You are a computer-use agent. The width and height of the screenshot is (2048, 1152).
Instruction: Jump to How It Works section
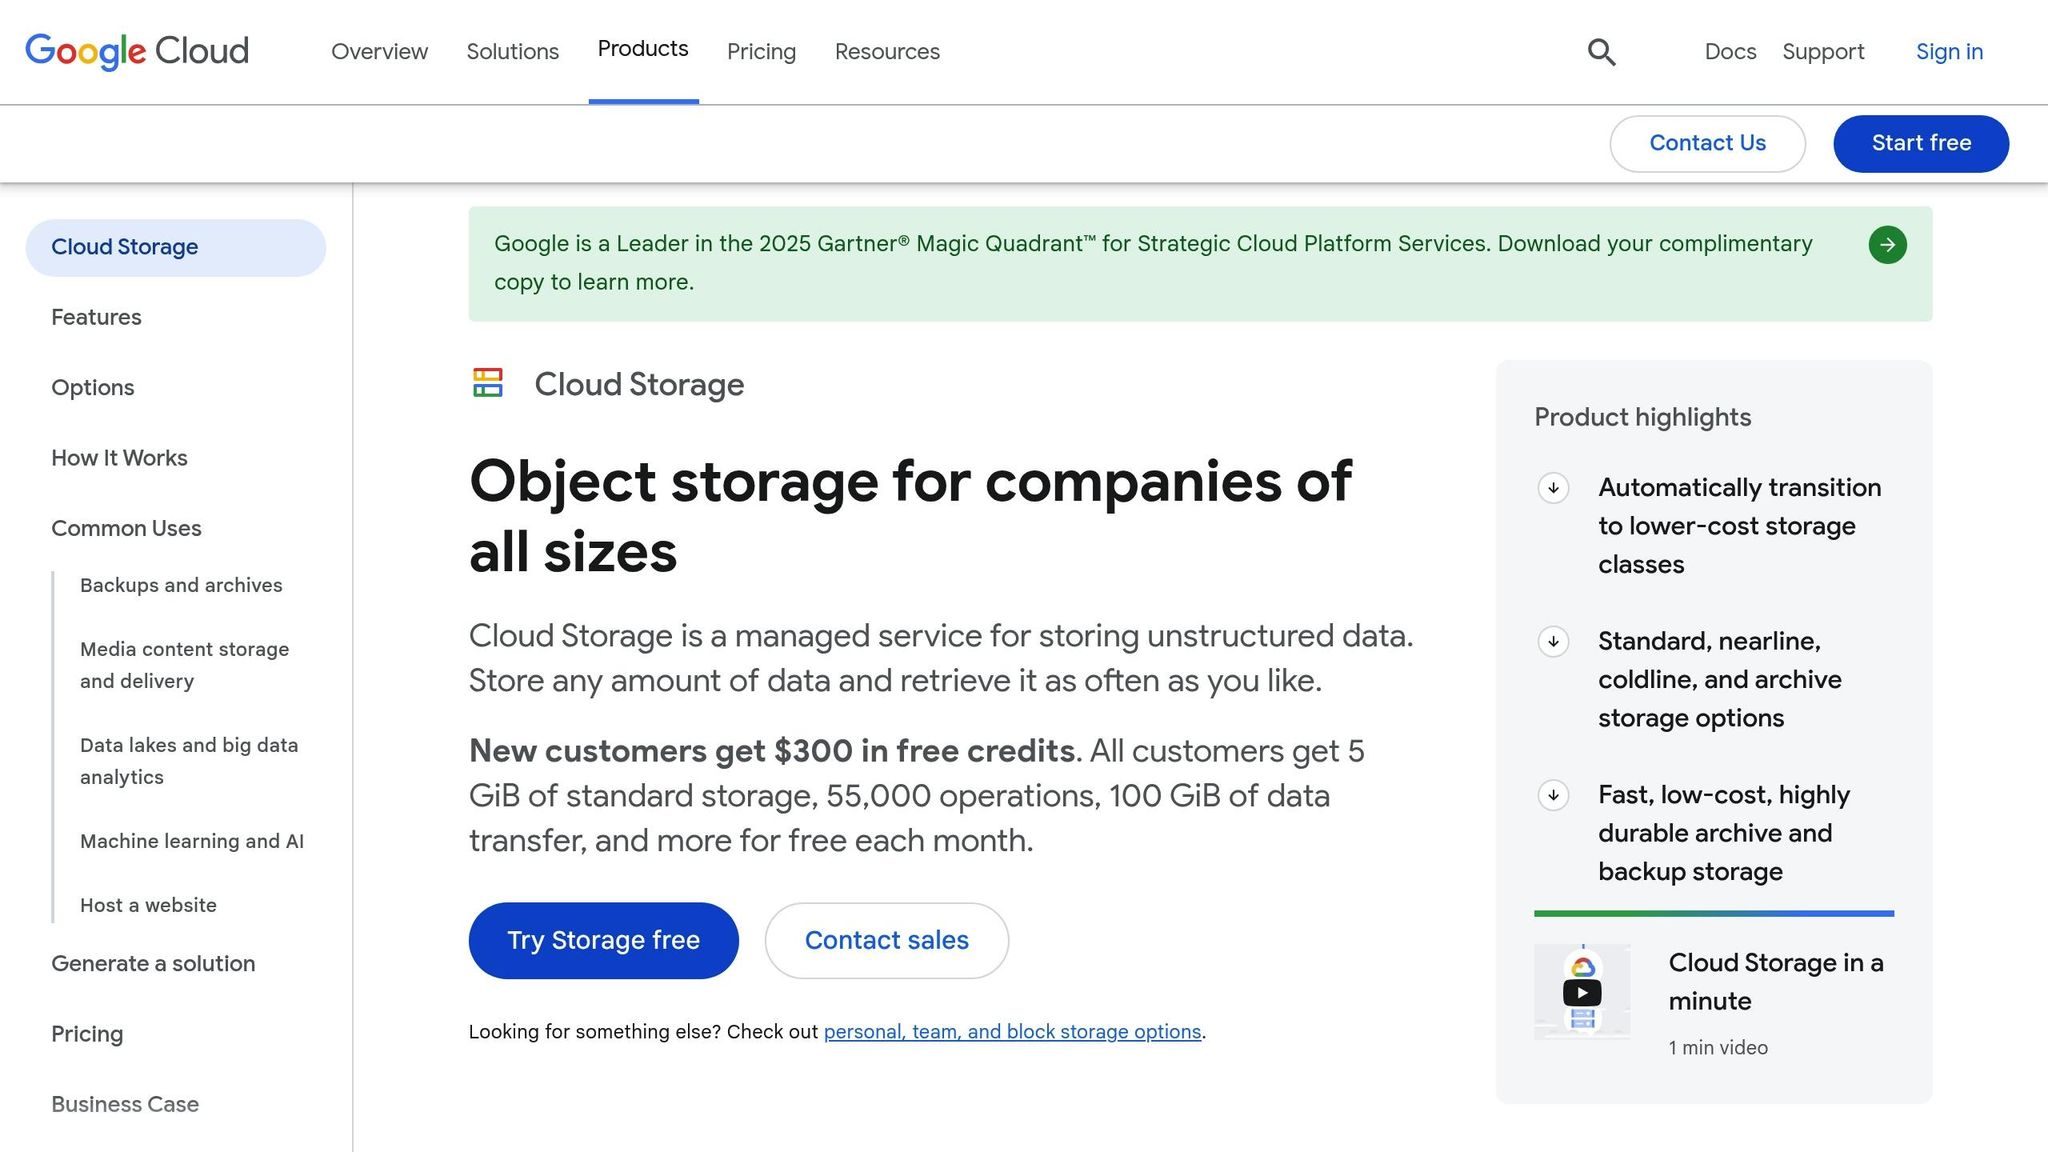[x=119, y=458]
